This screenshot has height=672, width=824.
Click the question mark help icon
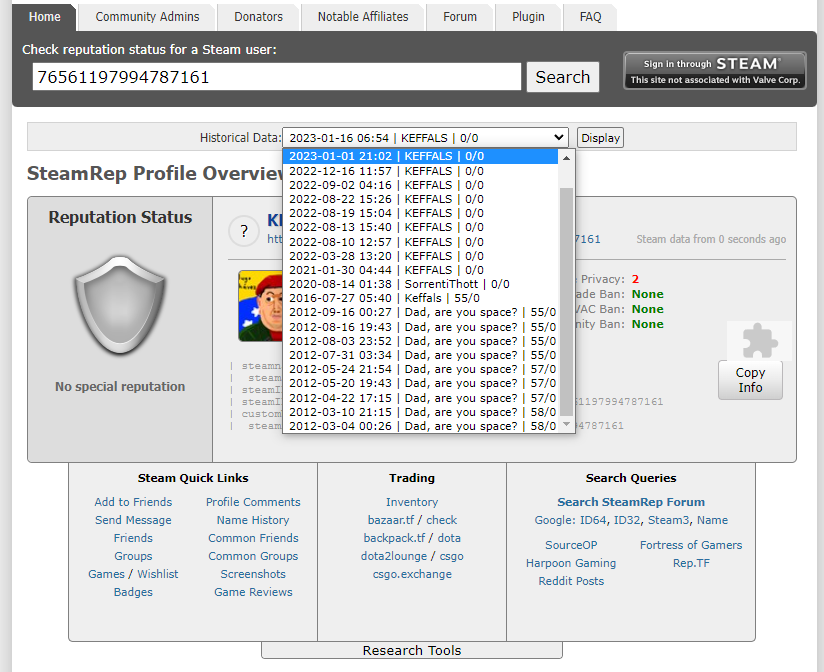point(244,232)
